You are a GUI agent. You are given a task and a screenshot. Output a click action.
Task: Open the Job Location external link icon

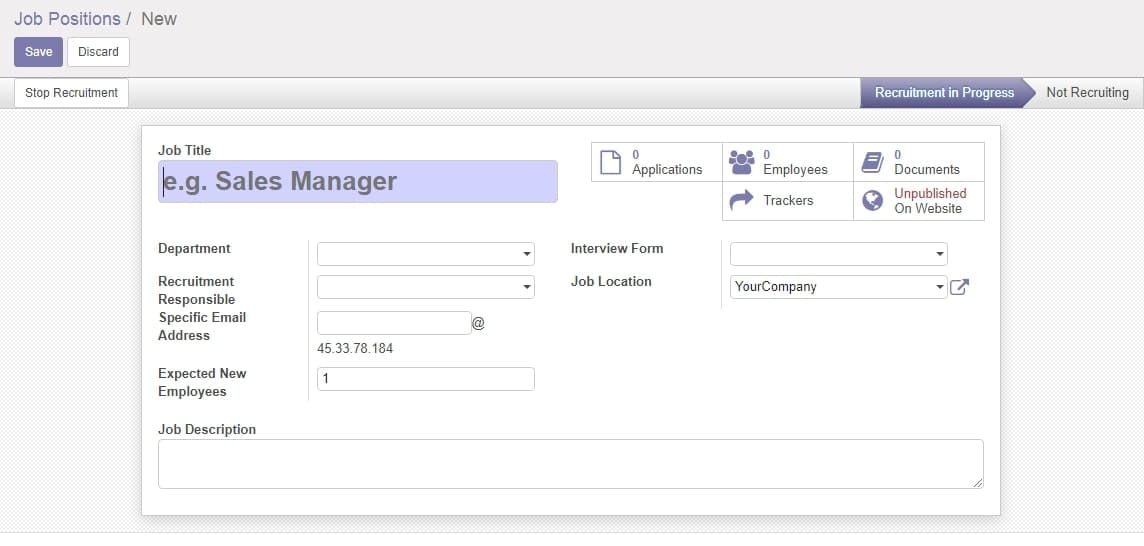[x=959, y=287]
